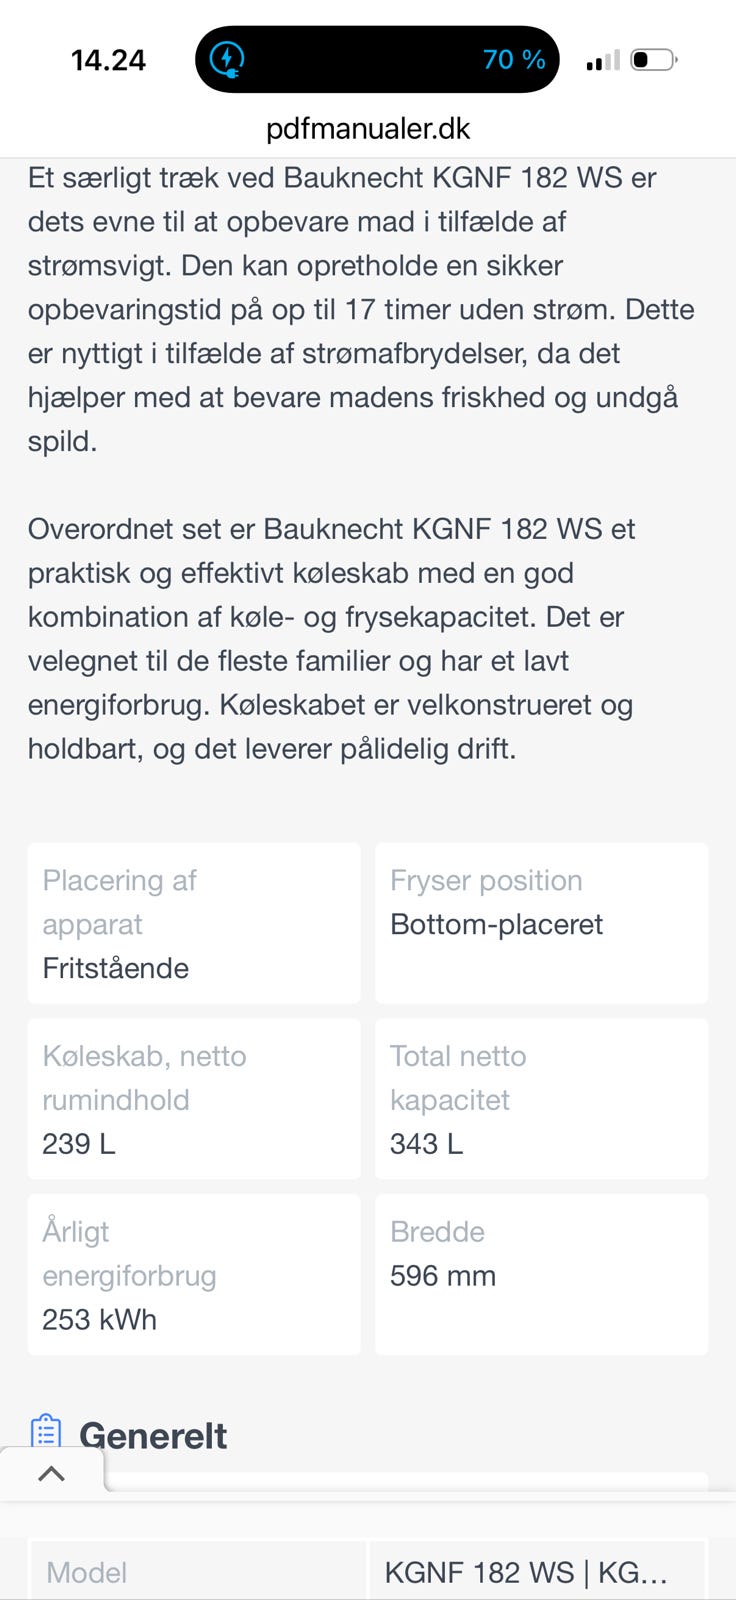Tap the battery icon in status bar
Screen dimensions: 736x1600
coord(654,60)
